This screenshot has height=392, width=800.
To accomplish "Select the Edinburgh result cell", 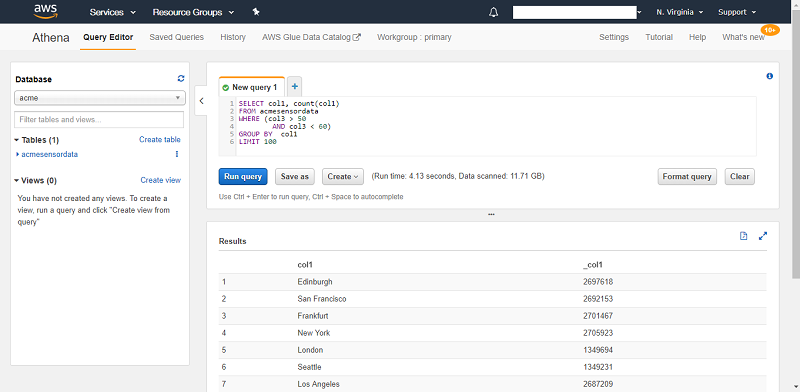I will click(315, 282).
